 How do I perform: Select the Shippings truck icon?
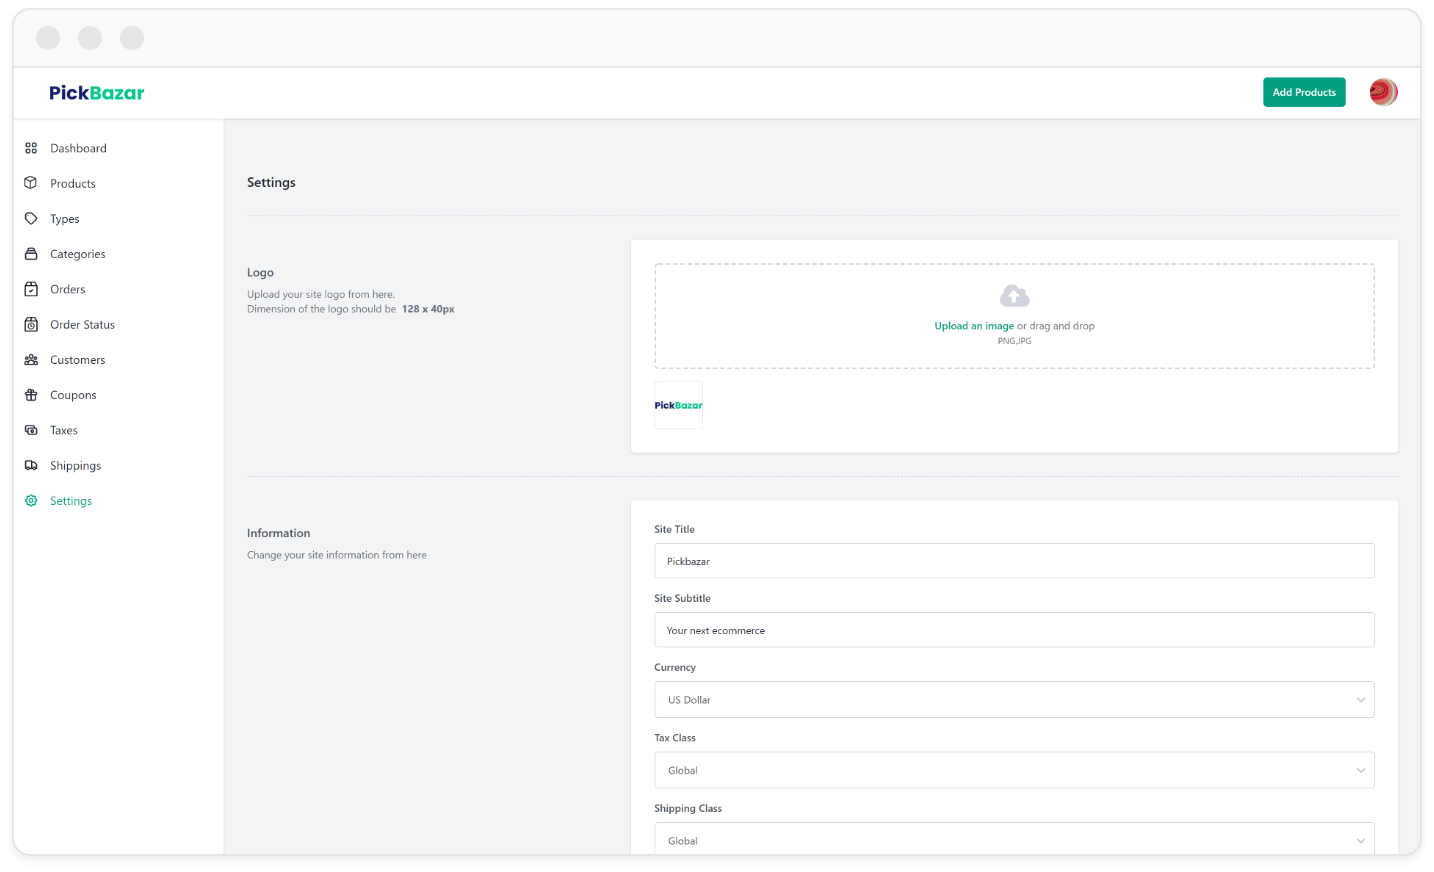[x=30, y=465]
